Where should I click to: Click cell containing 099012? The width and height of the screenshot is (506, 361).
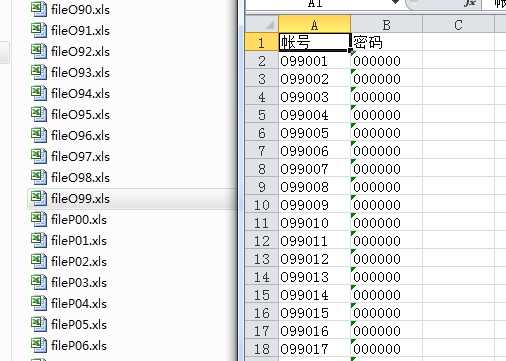[x=315, y=259]
